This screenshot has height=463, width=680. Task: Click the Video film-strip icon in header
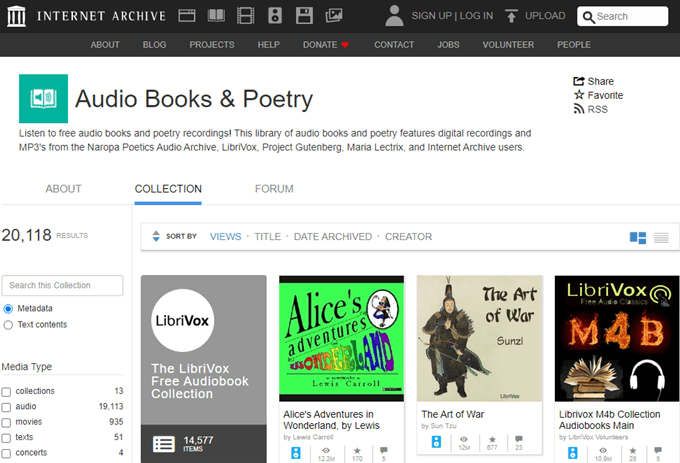246,16
